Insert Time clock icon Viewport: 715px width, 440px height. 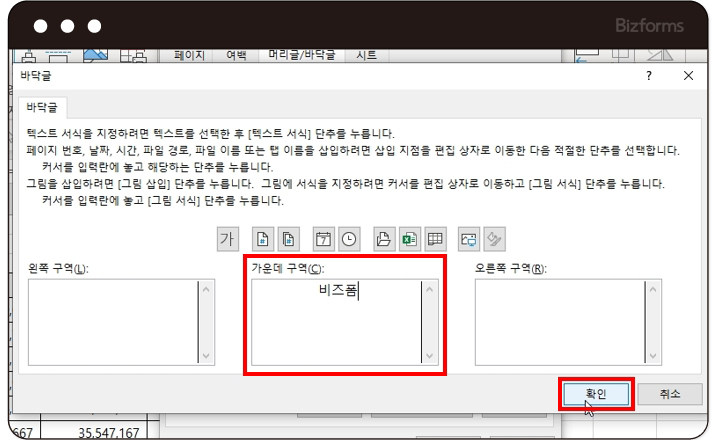click(x=349, y=239)
